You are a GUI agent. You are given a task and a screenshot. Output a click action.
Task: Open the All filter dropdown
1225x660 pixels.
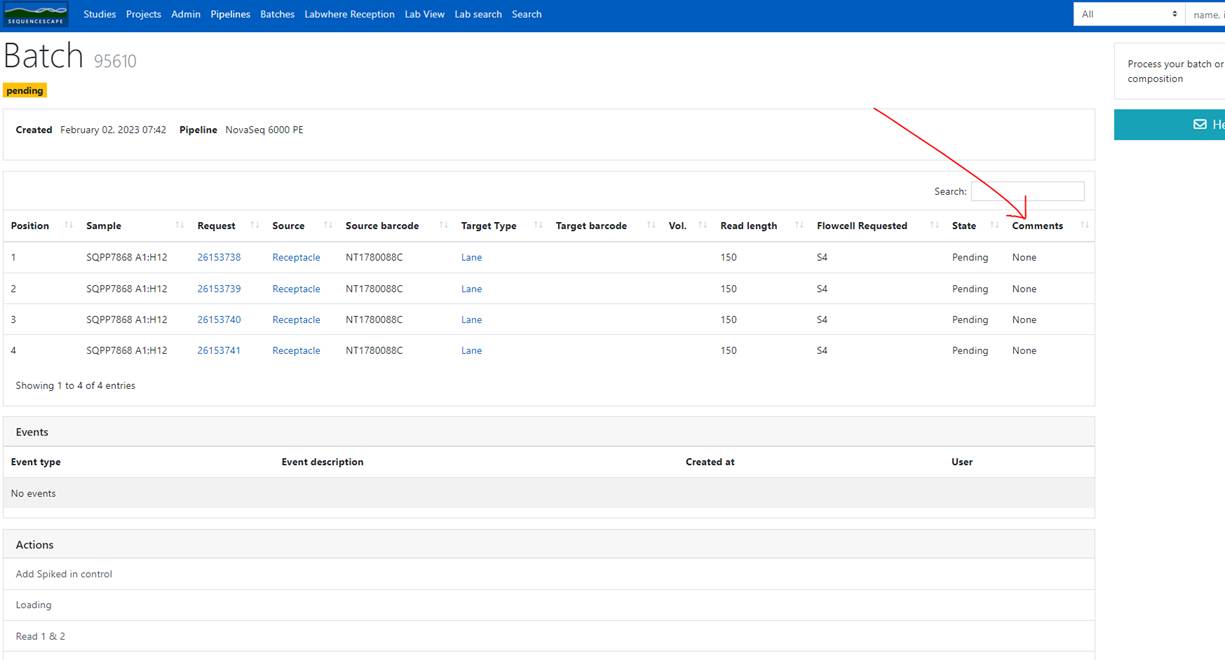click(1128, 14)
